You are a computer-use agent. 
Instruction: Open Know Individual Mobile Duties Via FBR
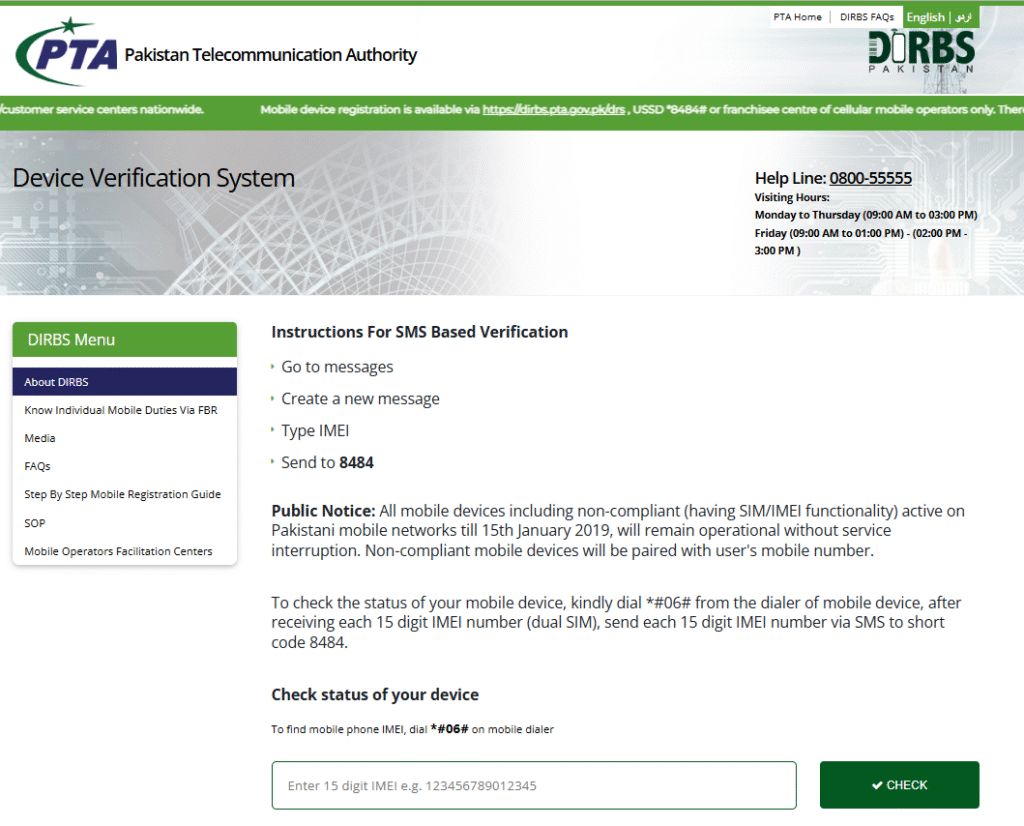pyautogui.click(x=120, y=410)
